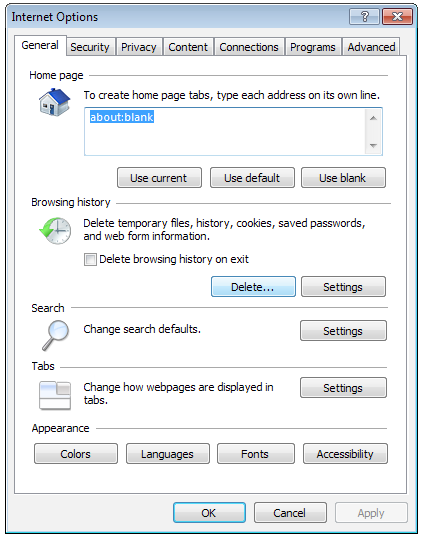Viewport: 424px width, 538px height.
Task: Click the Tabs window layout icon
Action: pos(55,395)
